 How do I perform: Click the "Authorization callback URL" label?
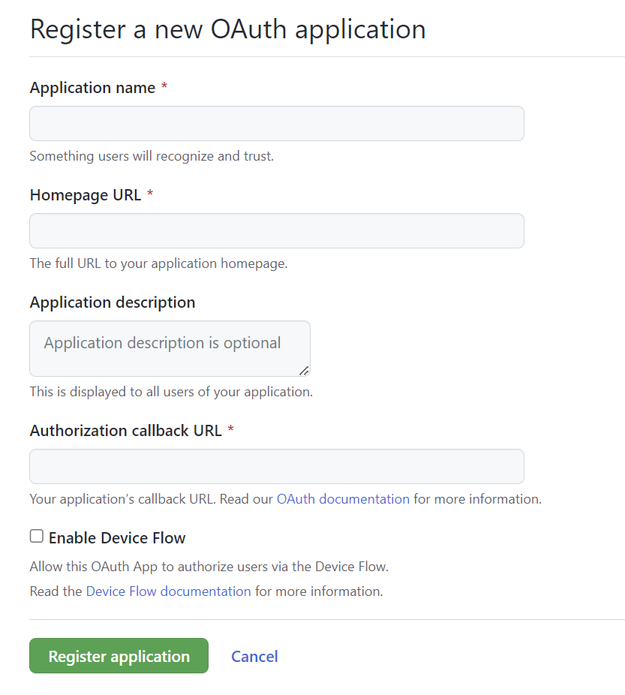(x=125, y=431)
